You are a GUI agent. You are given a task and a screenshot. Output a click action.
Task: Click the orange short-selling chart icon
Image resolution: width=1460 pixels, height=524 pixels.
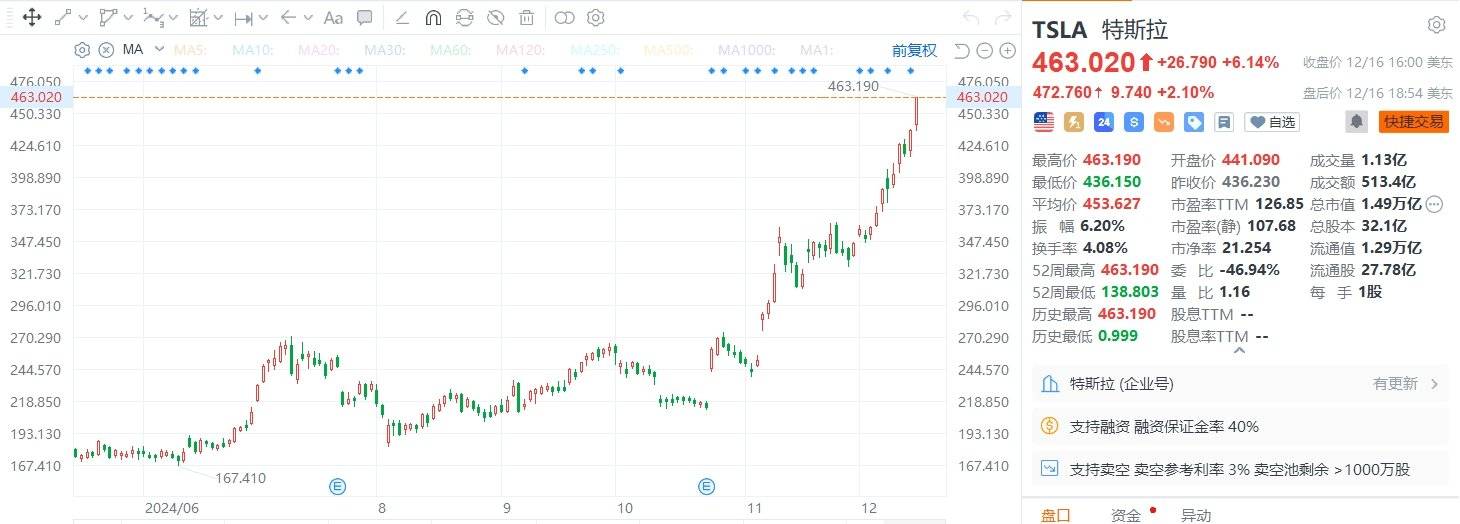[x=1164, y=122]
